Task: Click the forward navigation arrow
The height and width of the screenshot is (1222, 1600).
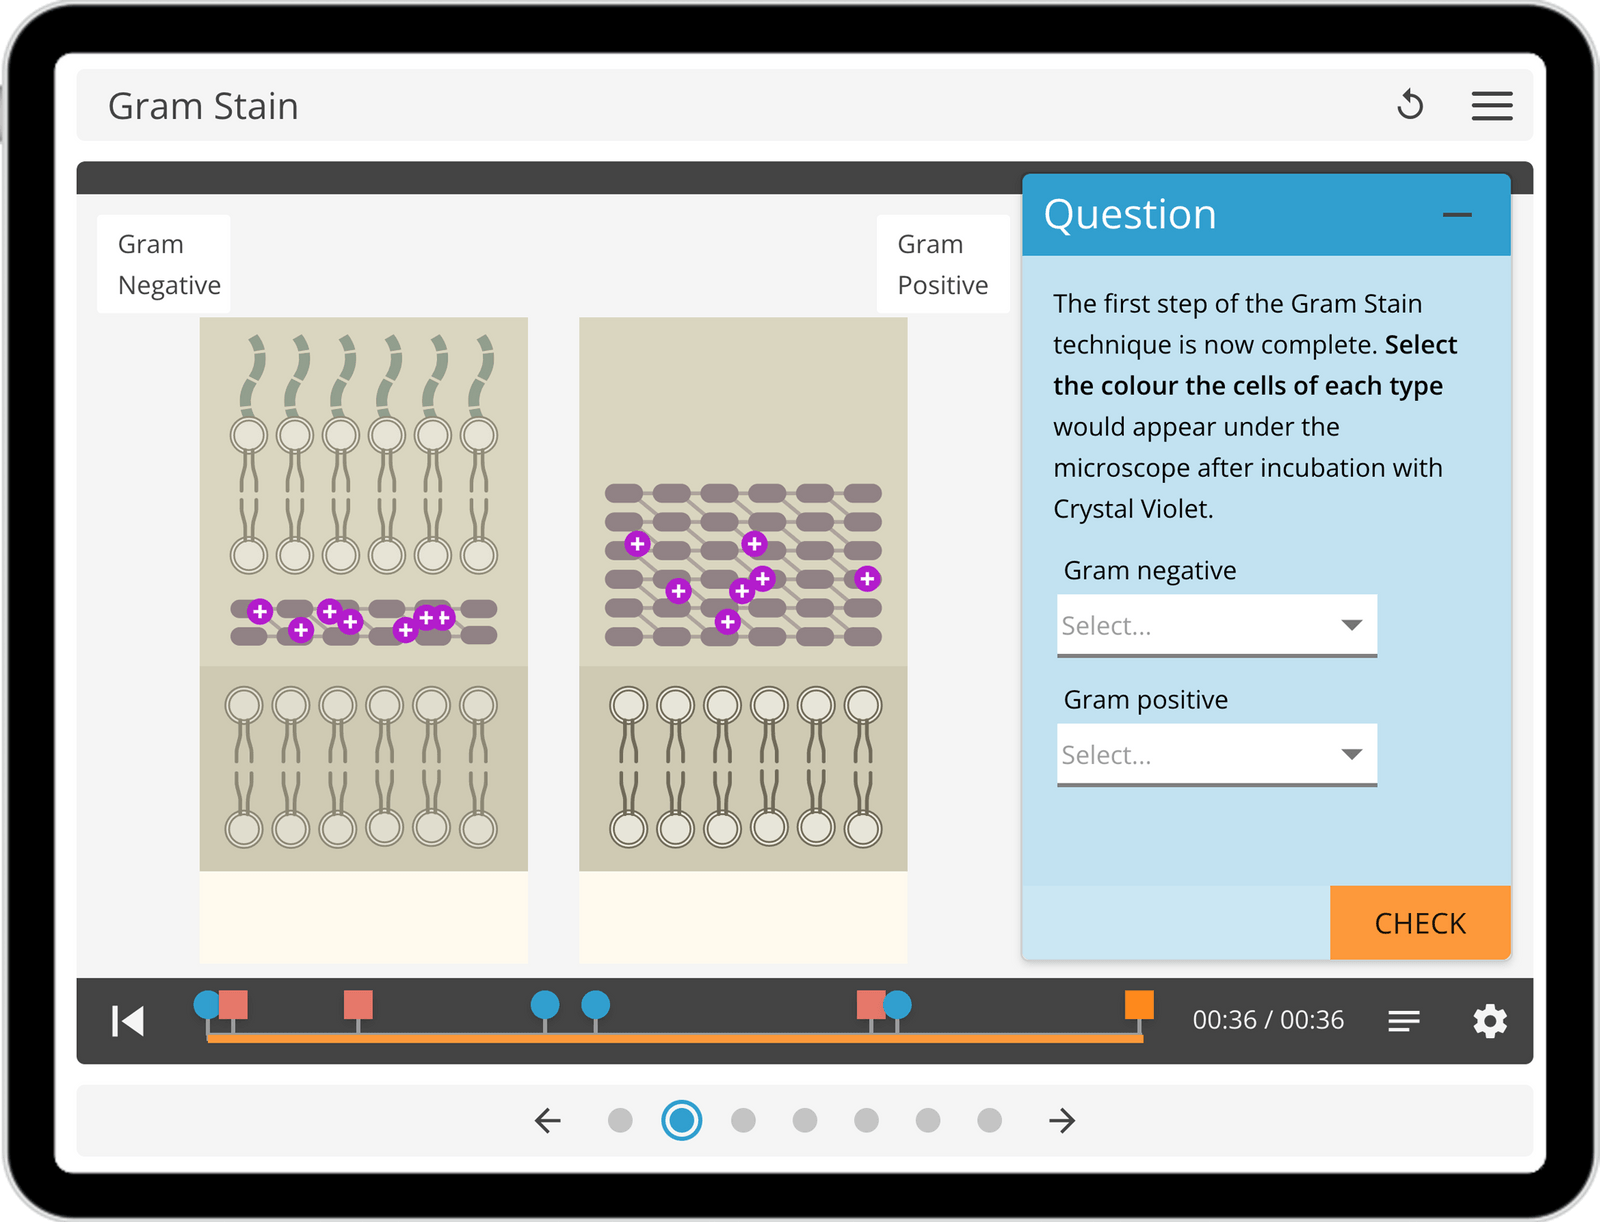Action: [1062, 1121]
